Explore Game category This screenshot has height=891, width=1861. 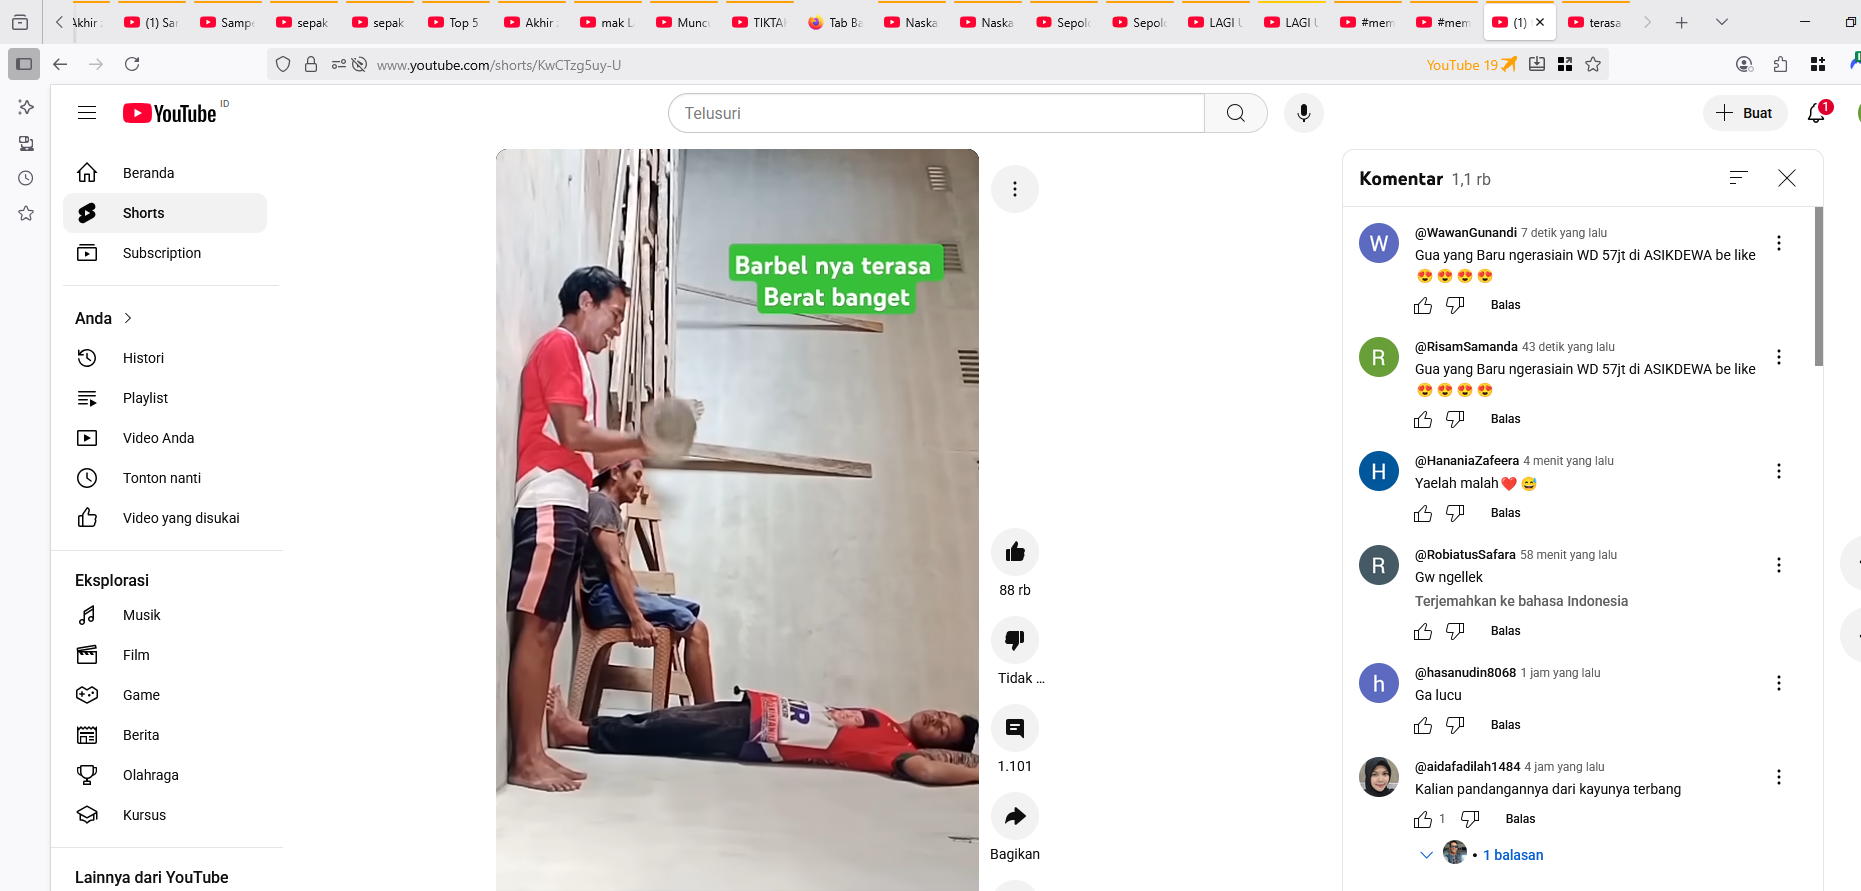pyautogui.click(x=165, y=695)
